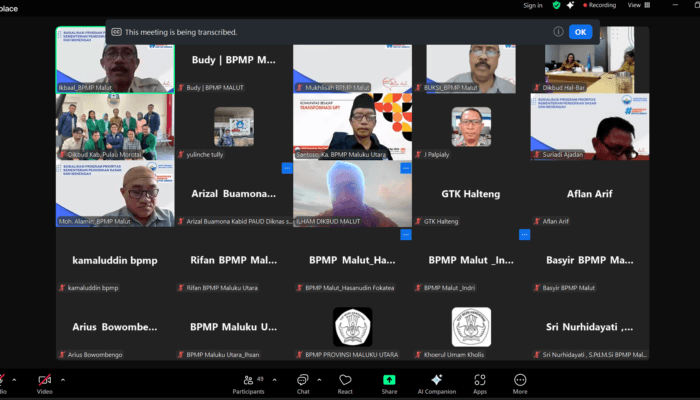Click the green Share screen icon
Image resolution: width=700 pixels, height=400 pixels.
click(x=389, y=383)
